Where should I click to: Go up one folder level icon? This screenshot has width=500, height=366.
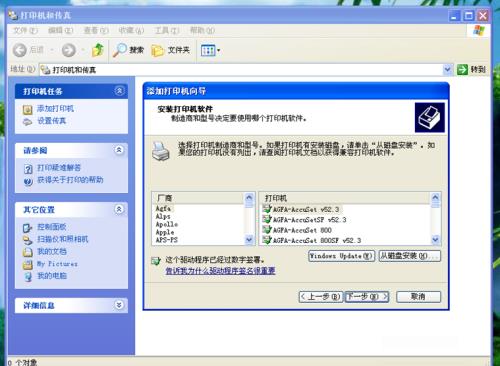click(x=98, y=50)
